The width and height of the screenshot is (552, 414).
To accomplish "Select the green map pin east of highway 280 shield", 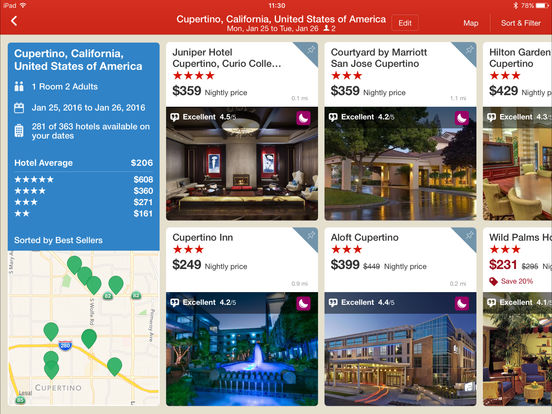I will tap(89, 338).
